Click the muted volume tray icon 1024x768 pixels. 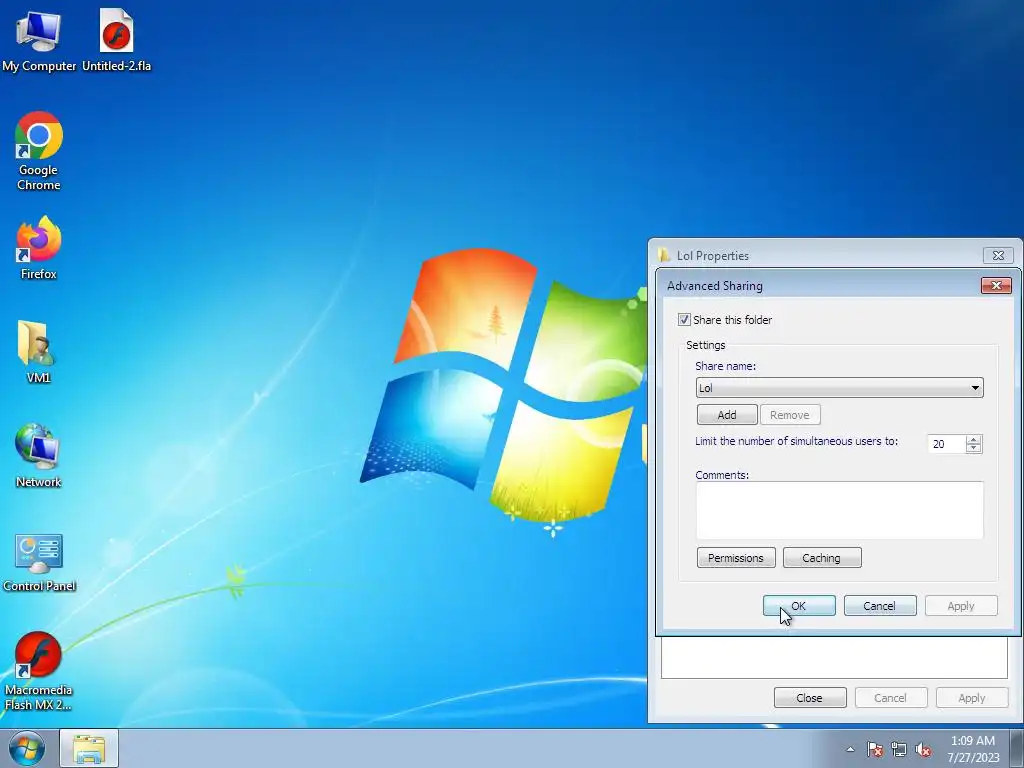click(x=923, y=750)
